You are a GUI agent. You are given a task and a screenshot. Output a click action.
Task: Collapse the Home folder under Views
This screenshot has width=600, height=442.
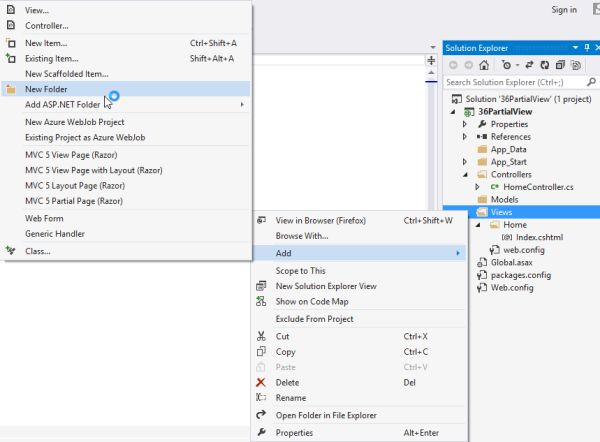tap(478, 225)
